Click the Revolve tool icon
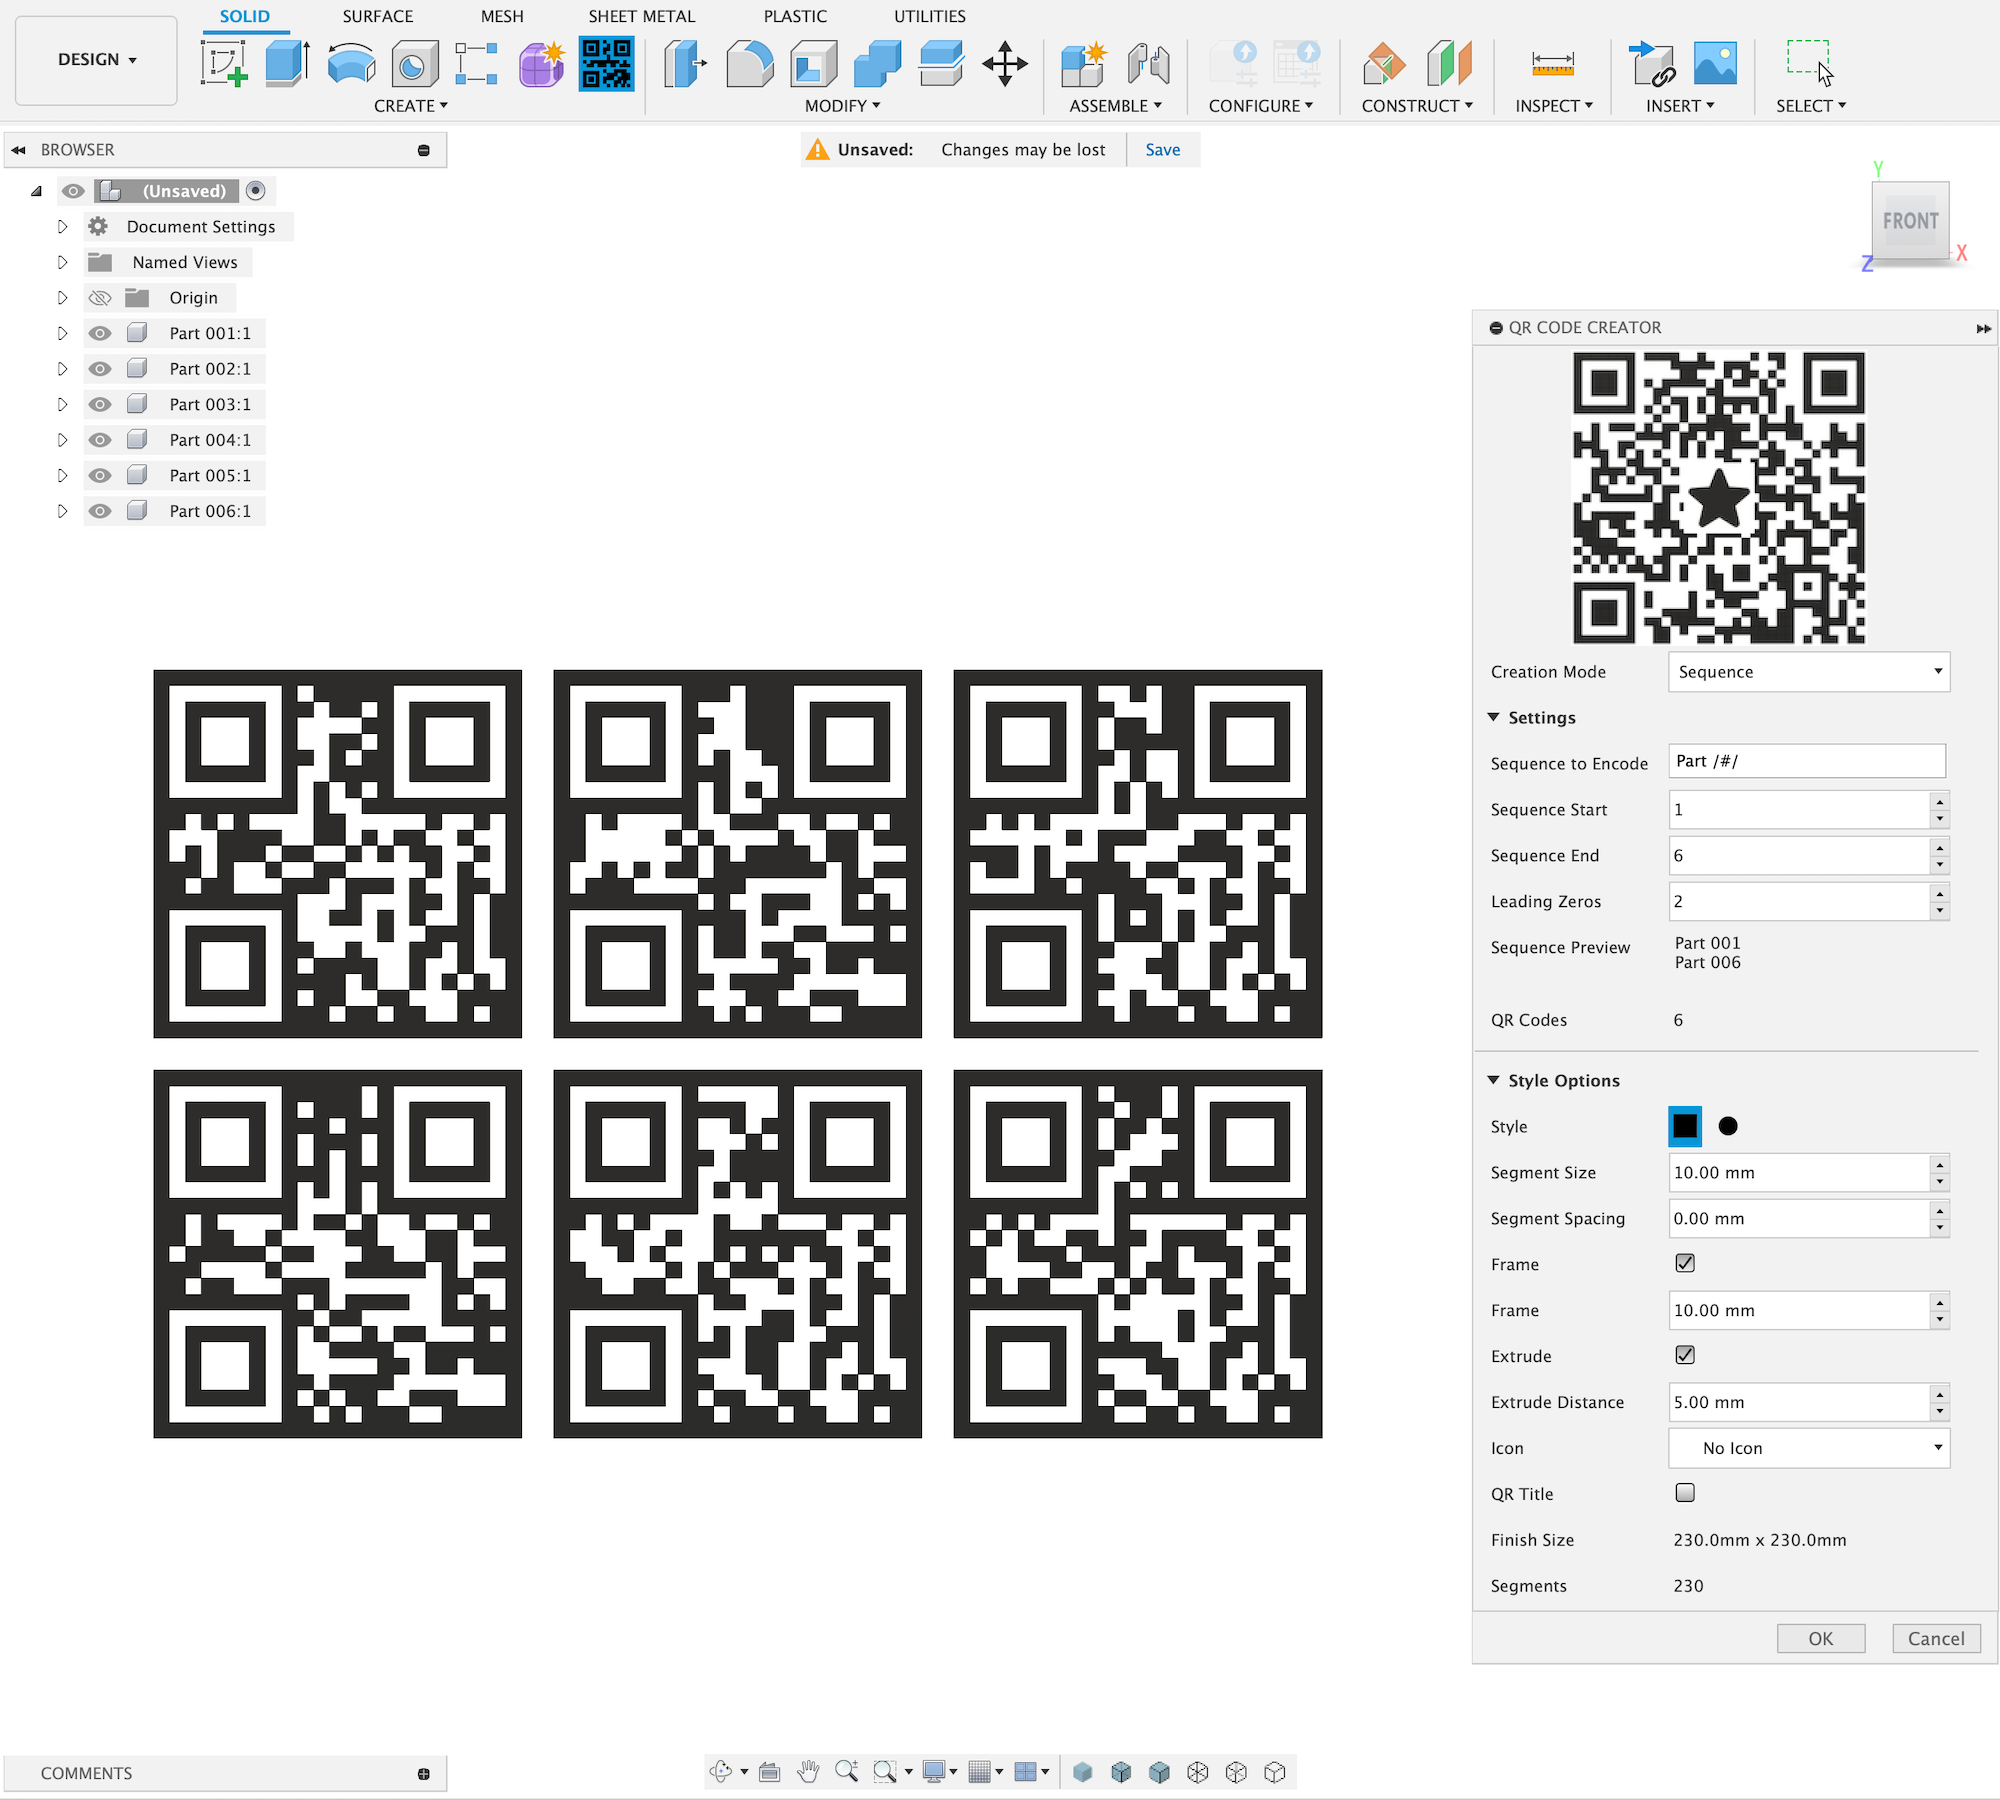Viewport: 2000px width, 1800px height. [351, 64]
